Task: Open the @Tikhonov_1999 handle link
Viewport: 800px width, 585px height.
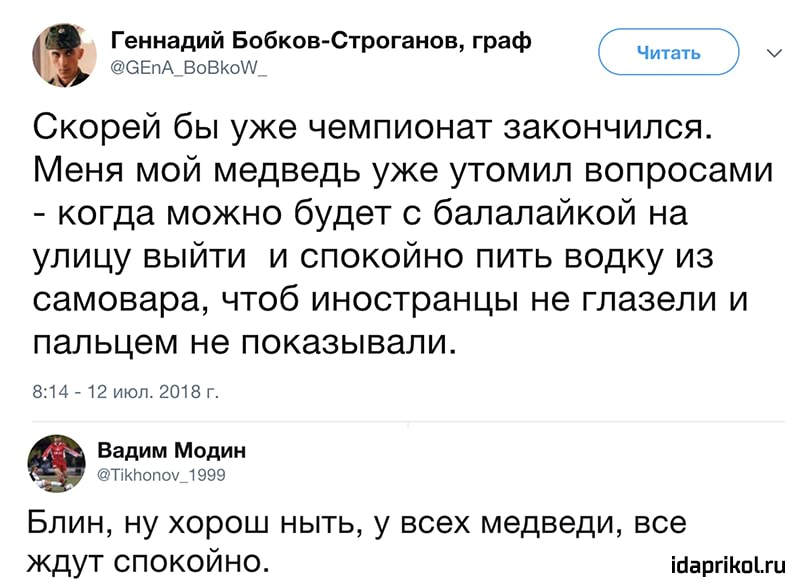Action: tap(161, 475)
